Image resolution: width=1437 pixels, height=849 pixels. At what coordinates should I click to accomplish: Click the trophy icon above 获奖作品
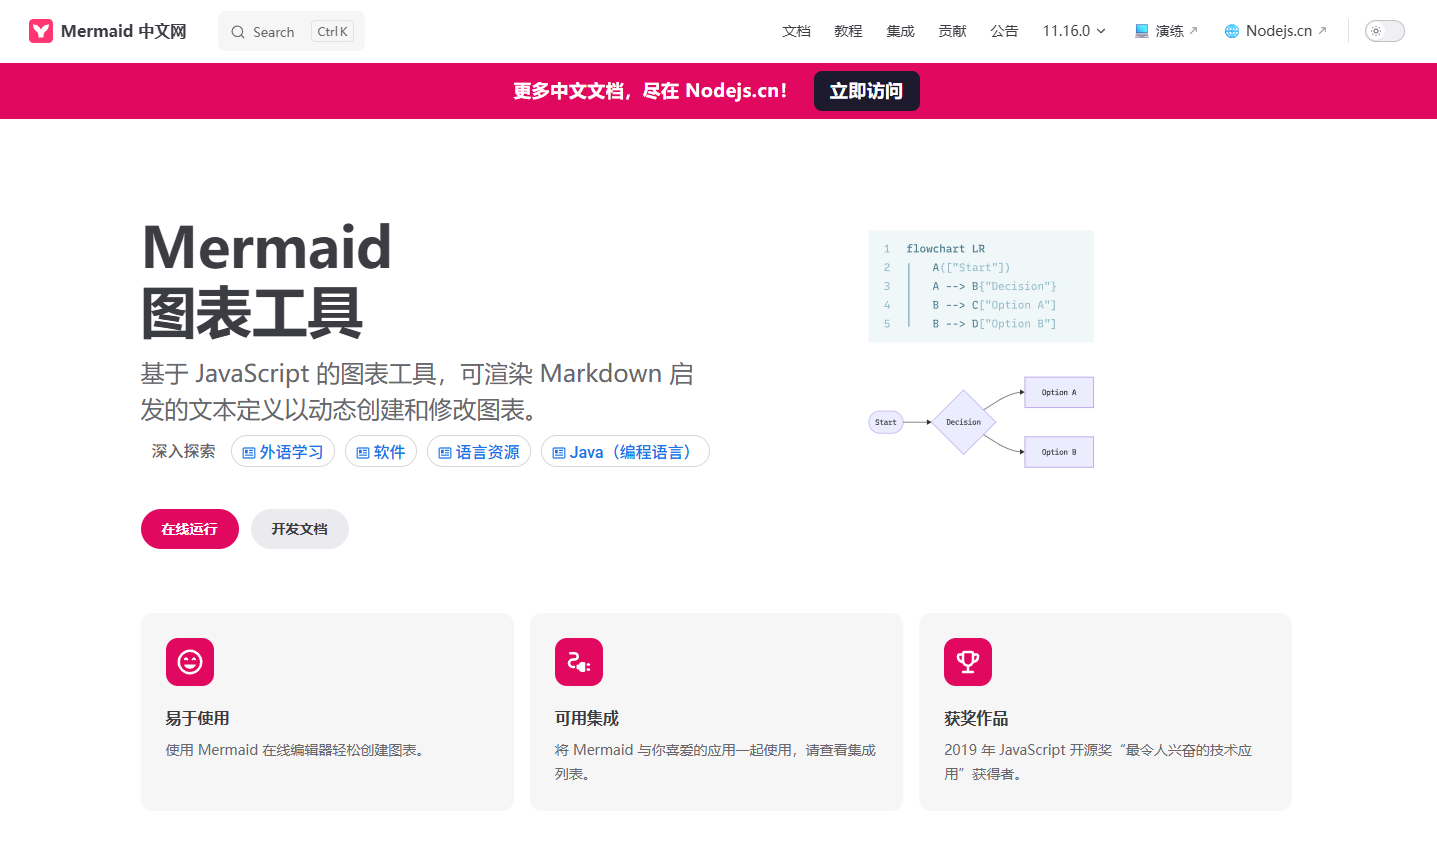[968, 662]
